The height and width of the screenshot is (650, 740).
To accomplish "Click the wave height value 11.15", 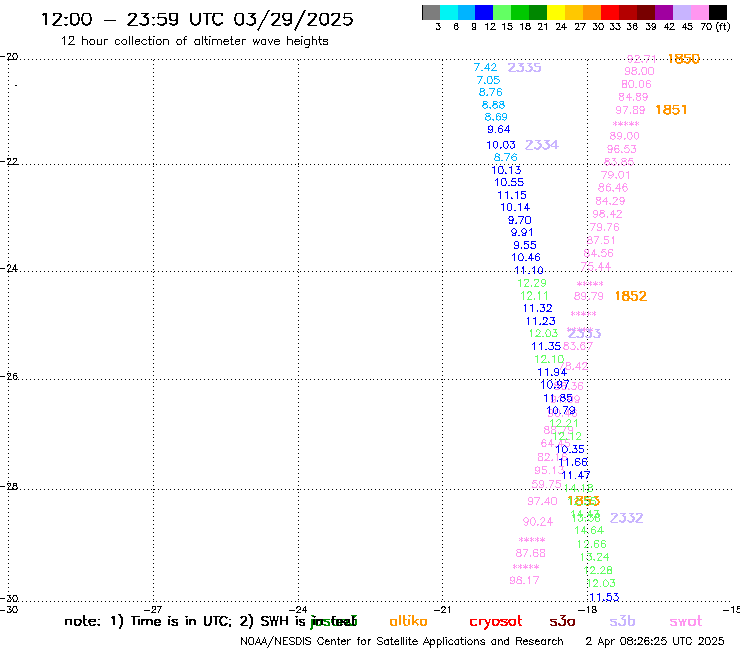I will 512,195.
